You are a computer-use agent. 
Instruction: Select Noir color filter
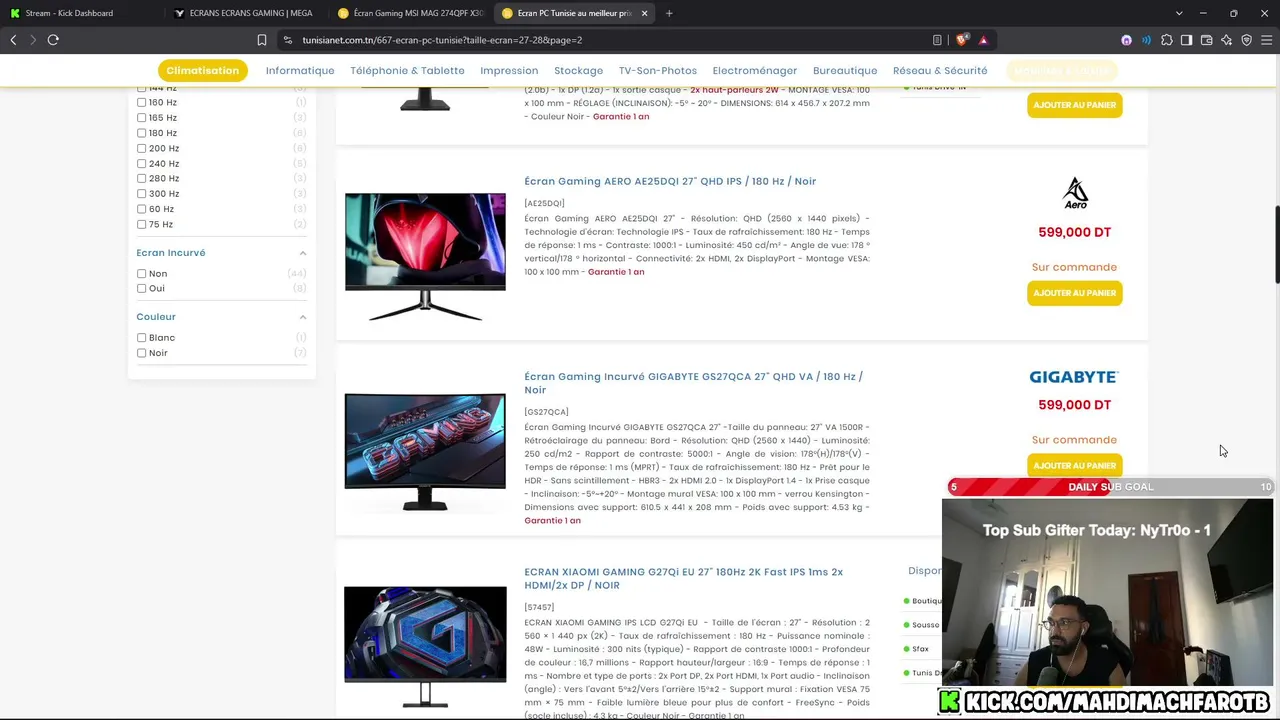(x=141, y=353)
